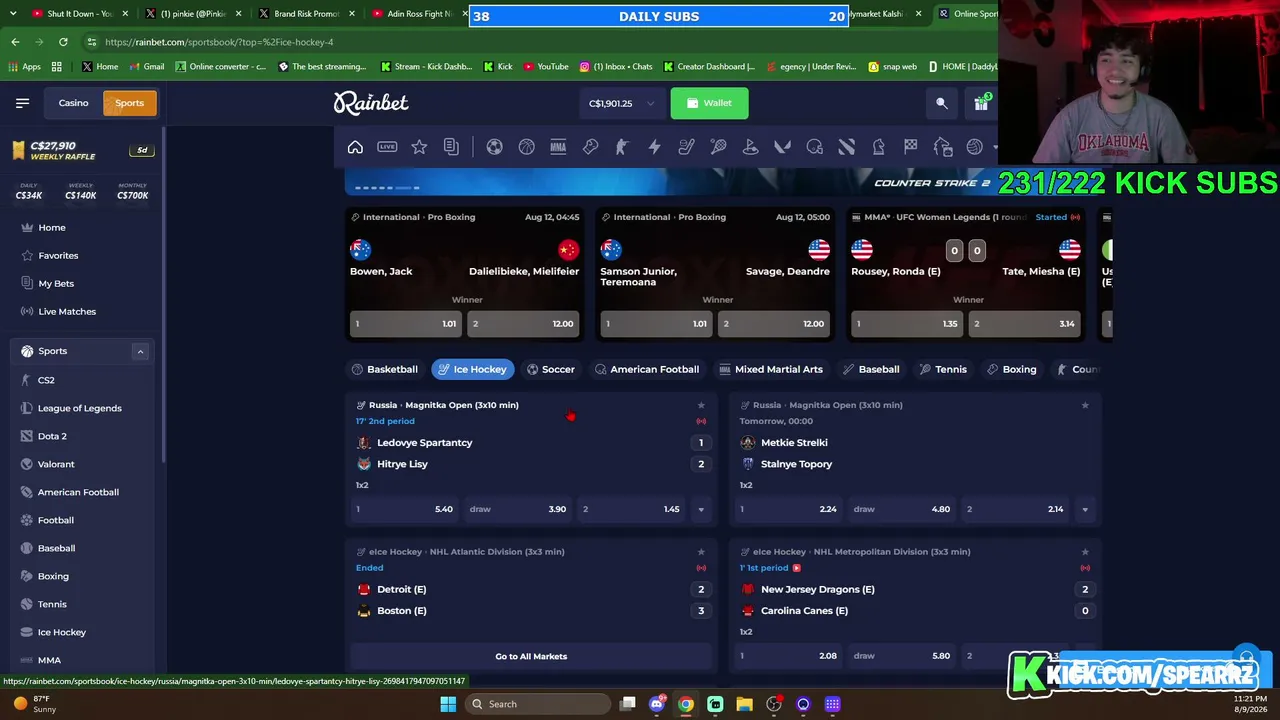Bet on draw at 3.90
The image size is (1280, 720).
[518, 509]
